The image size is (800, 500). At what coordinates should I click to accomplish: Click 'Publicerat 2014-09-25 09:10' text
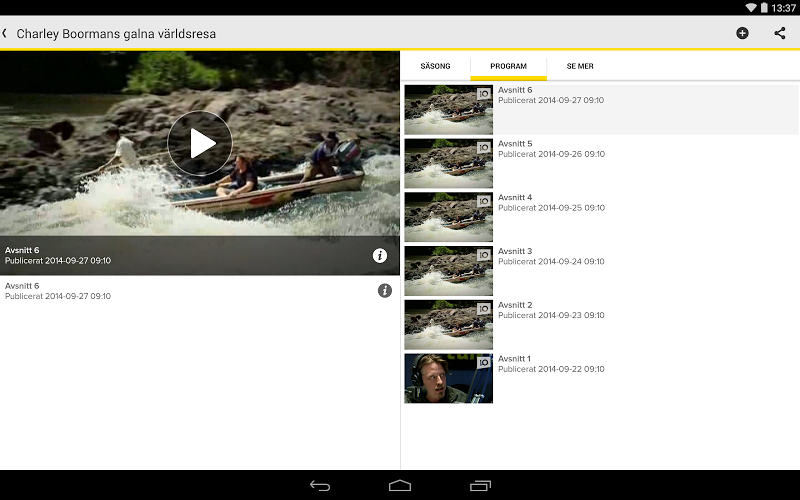pyautogui.click(x=552, y=208)
